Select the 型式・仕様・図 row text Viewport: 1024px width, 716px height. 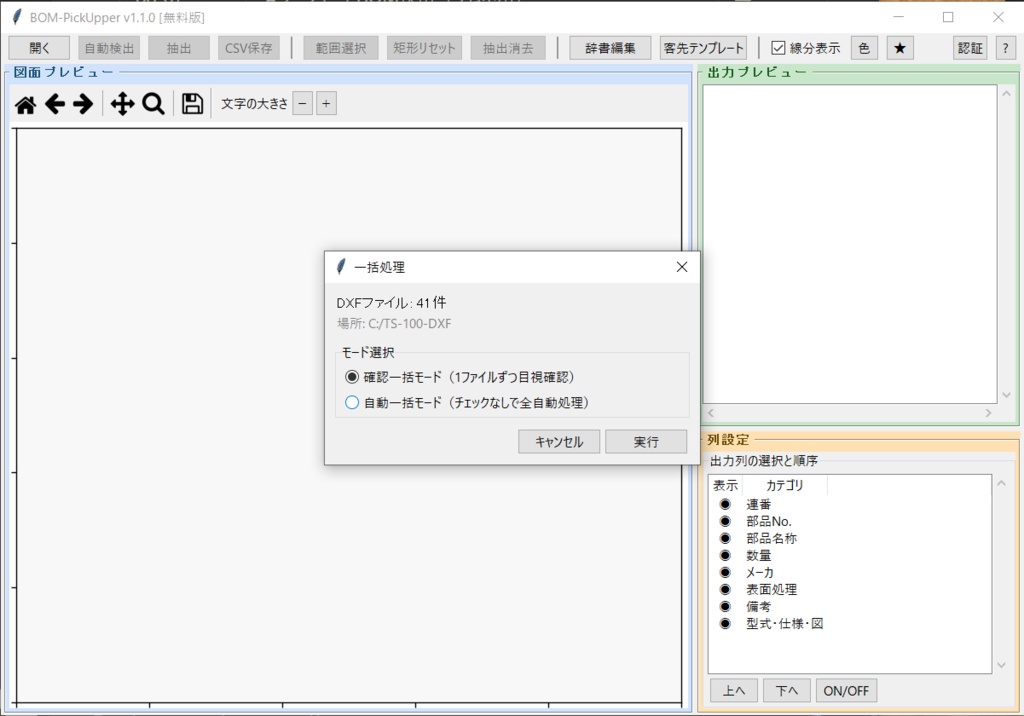coord(785,623)
